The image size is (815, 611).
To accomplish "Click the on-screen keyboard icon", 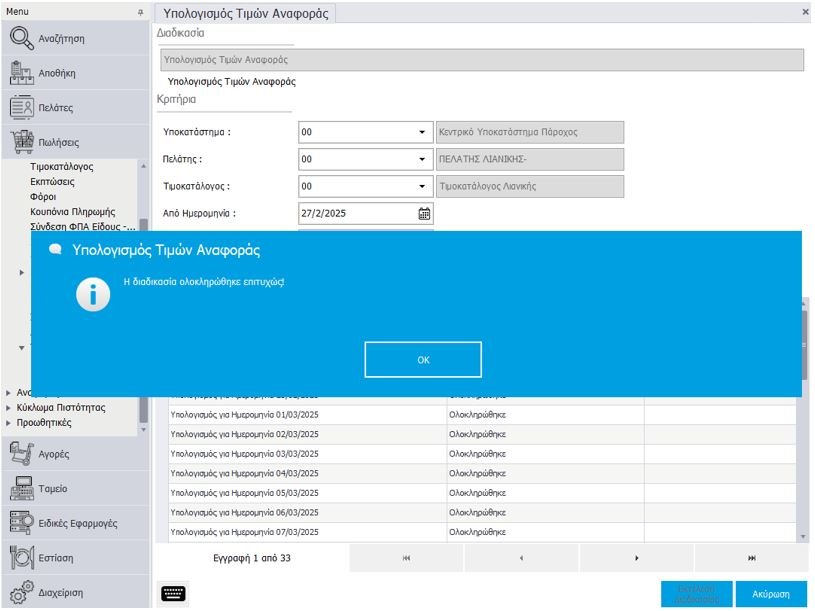I will point(173,593).
